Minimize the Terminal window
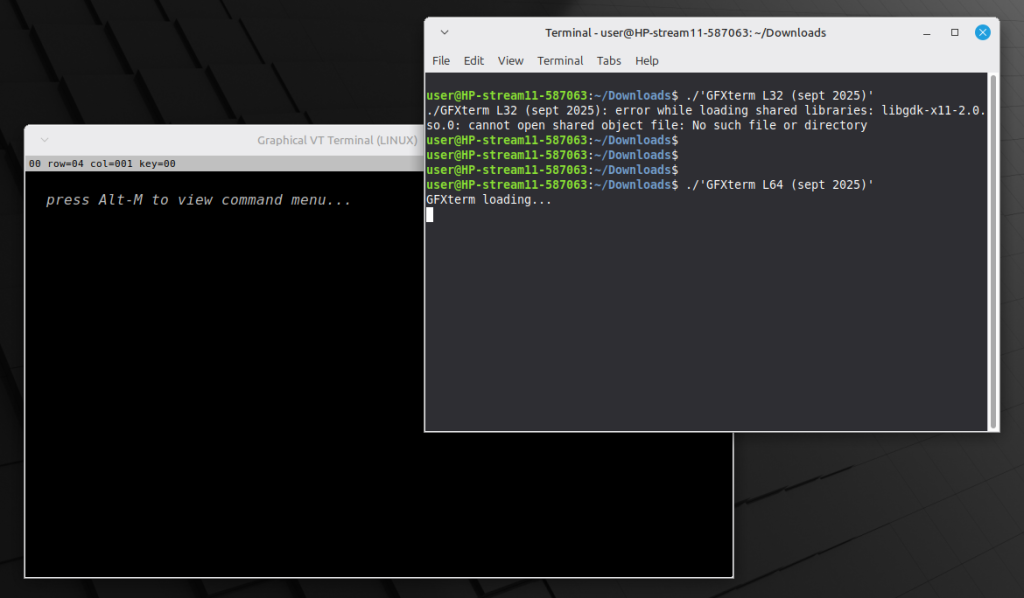 click(927, 33)
